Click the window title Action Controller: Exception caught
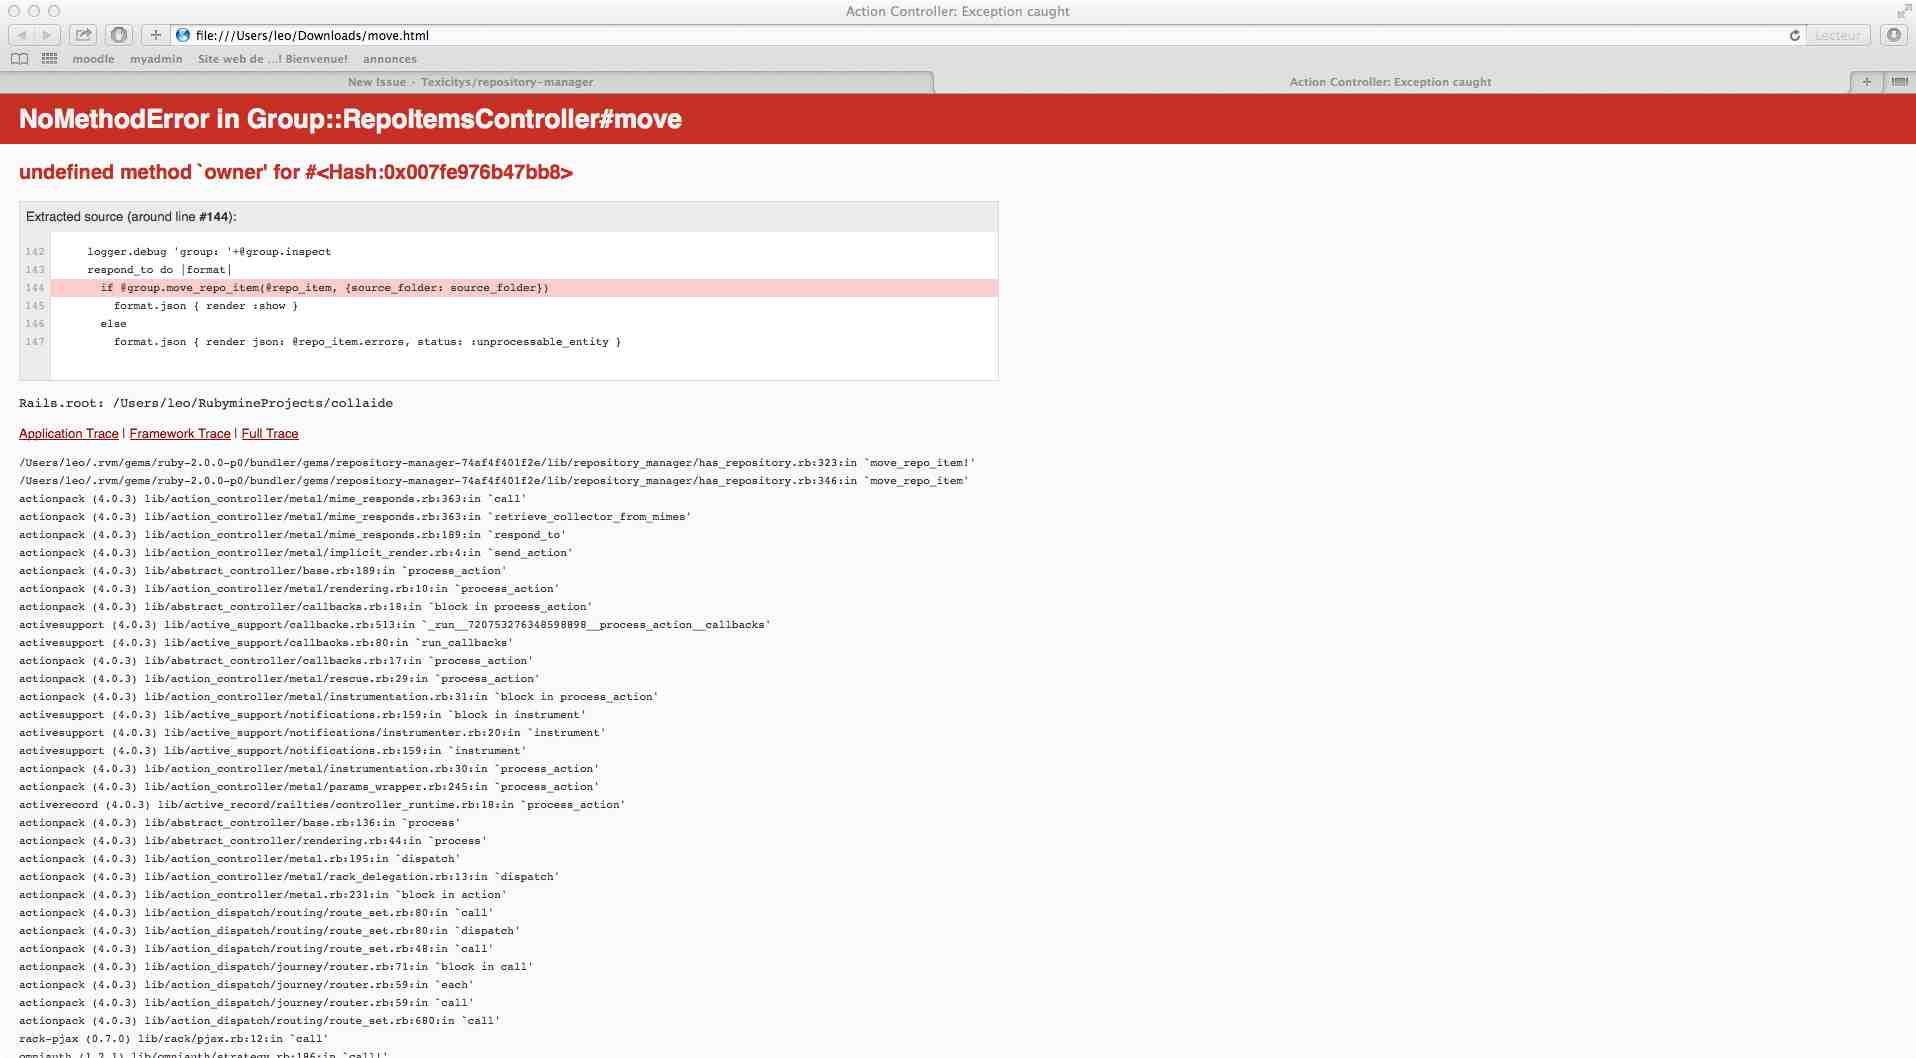Viewport: 1916px width, 1058px height. click(957, 11)
